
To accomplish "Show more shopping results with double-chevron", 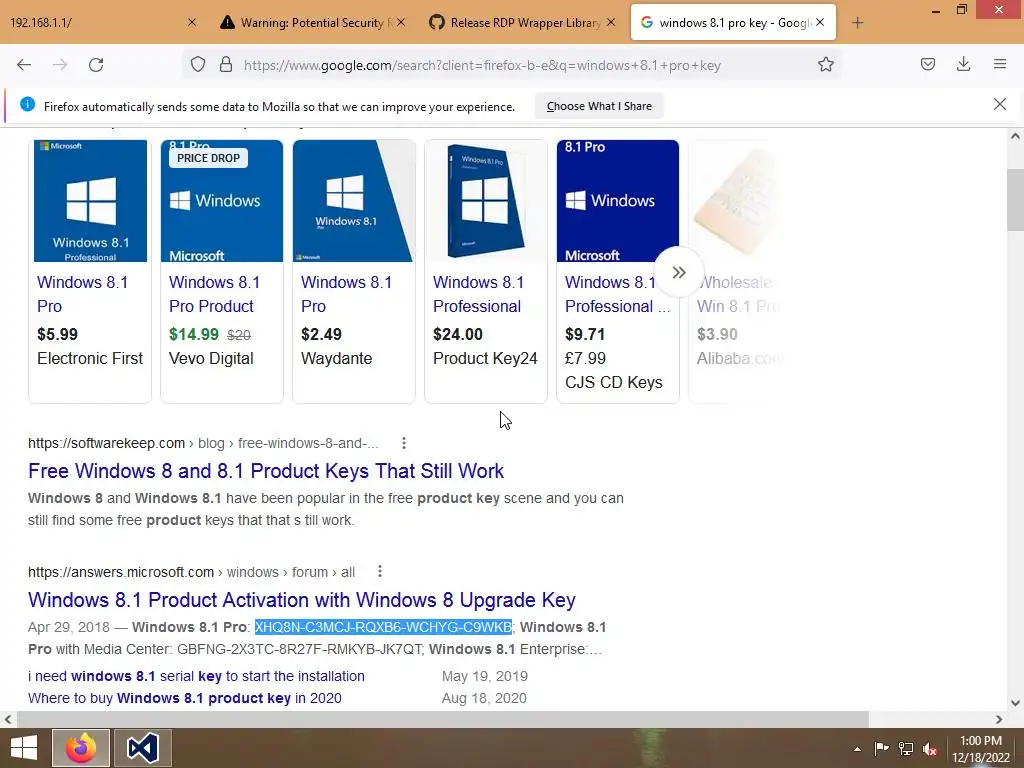I will [x=679, y=272].
